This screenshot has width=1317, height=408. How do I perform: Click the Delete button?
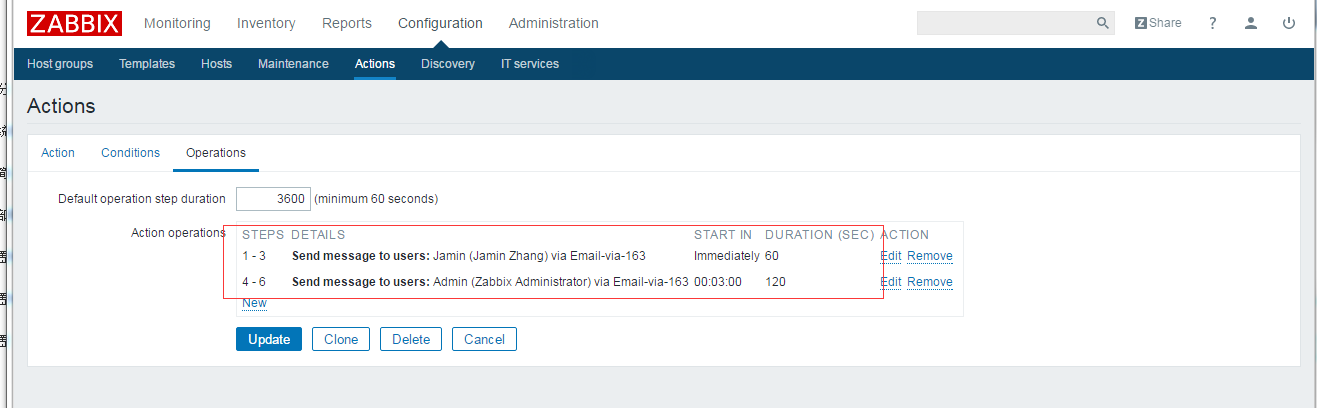[411, 339]
